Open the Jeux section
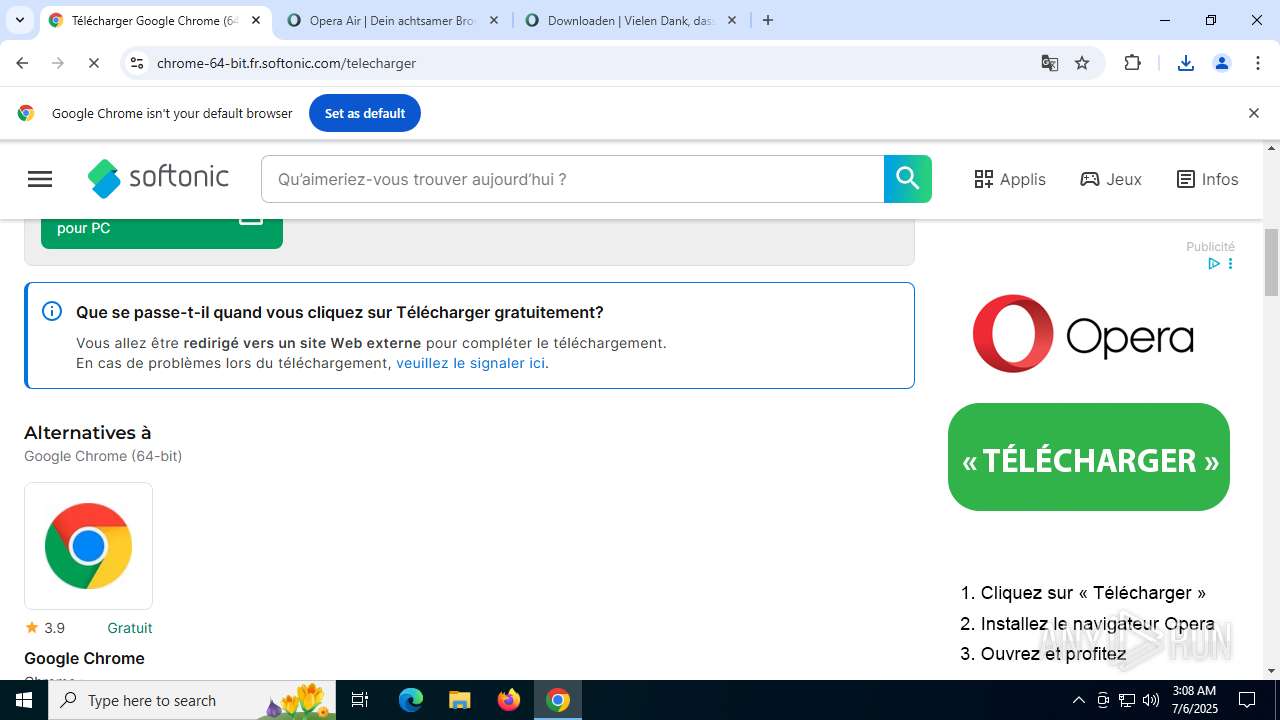Screen dimensions: 1280x720 [x=1111, y=179]
